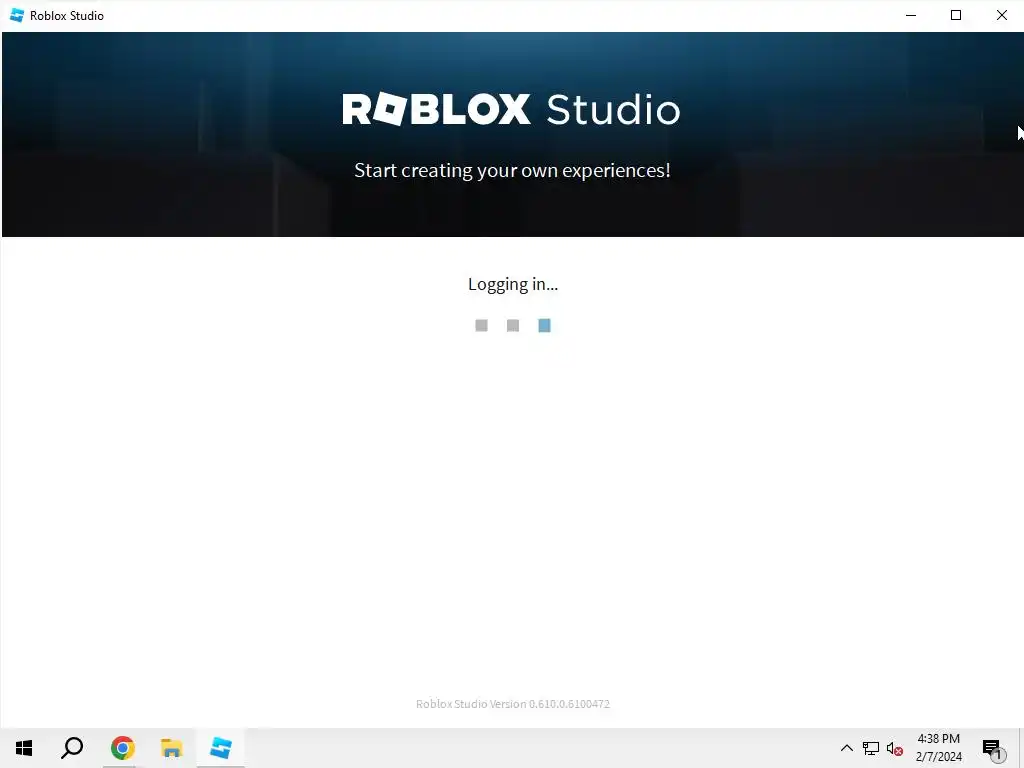This screenshot has height=768, width=1024.
Task: Maximize the Roblox Studio window
Action: pyautogui.click(x=956, y=16)
